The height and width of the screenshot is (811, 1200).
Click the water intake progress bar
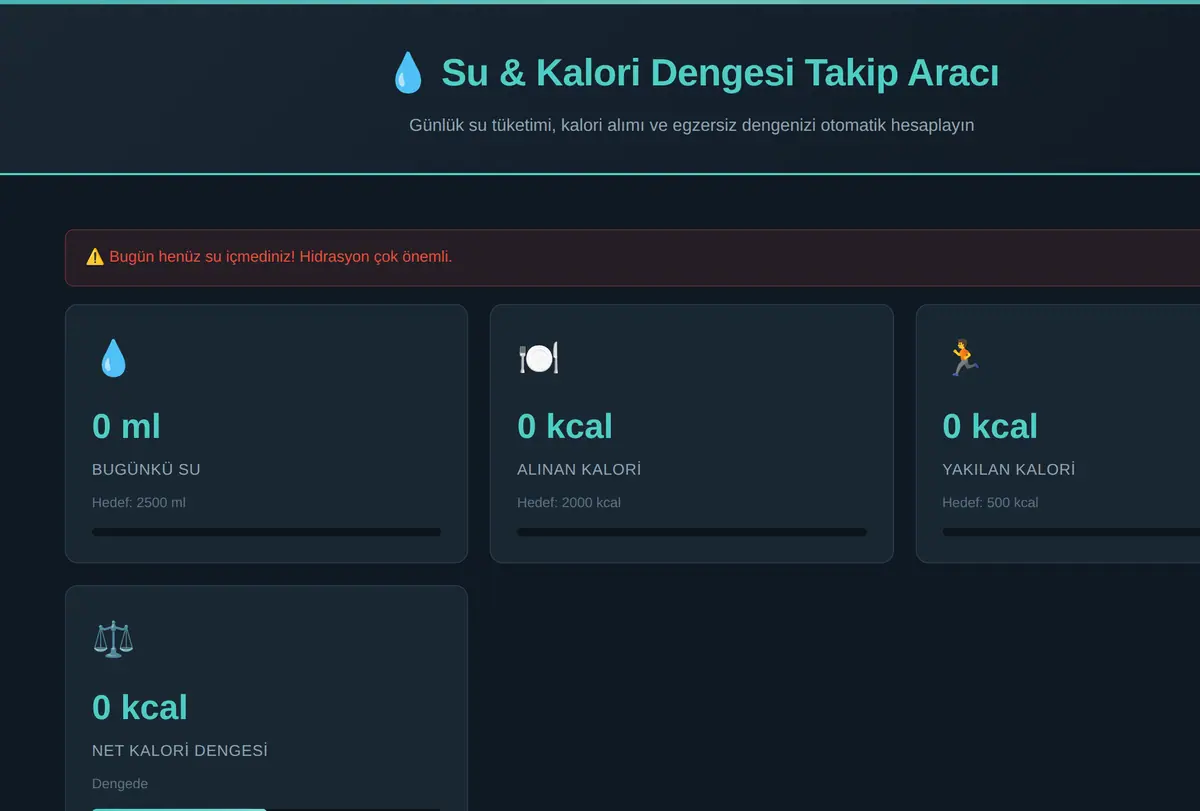[x=266, y=532]
